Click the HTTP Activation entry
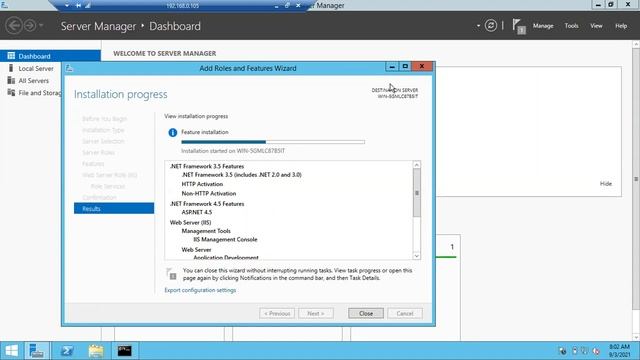 [x=202, y=184]
